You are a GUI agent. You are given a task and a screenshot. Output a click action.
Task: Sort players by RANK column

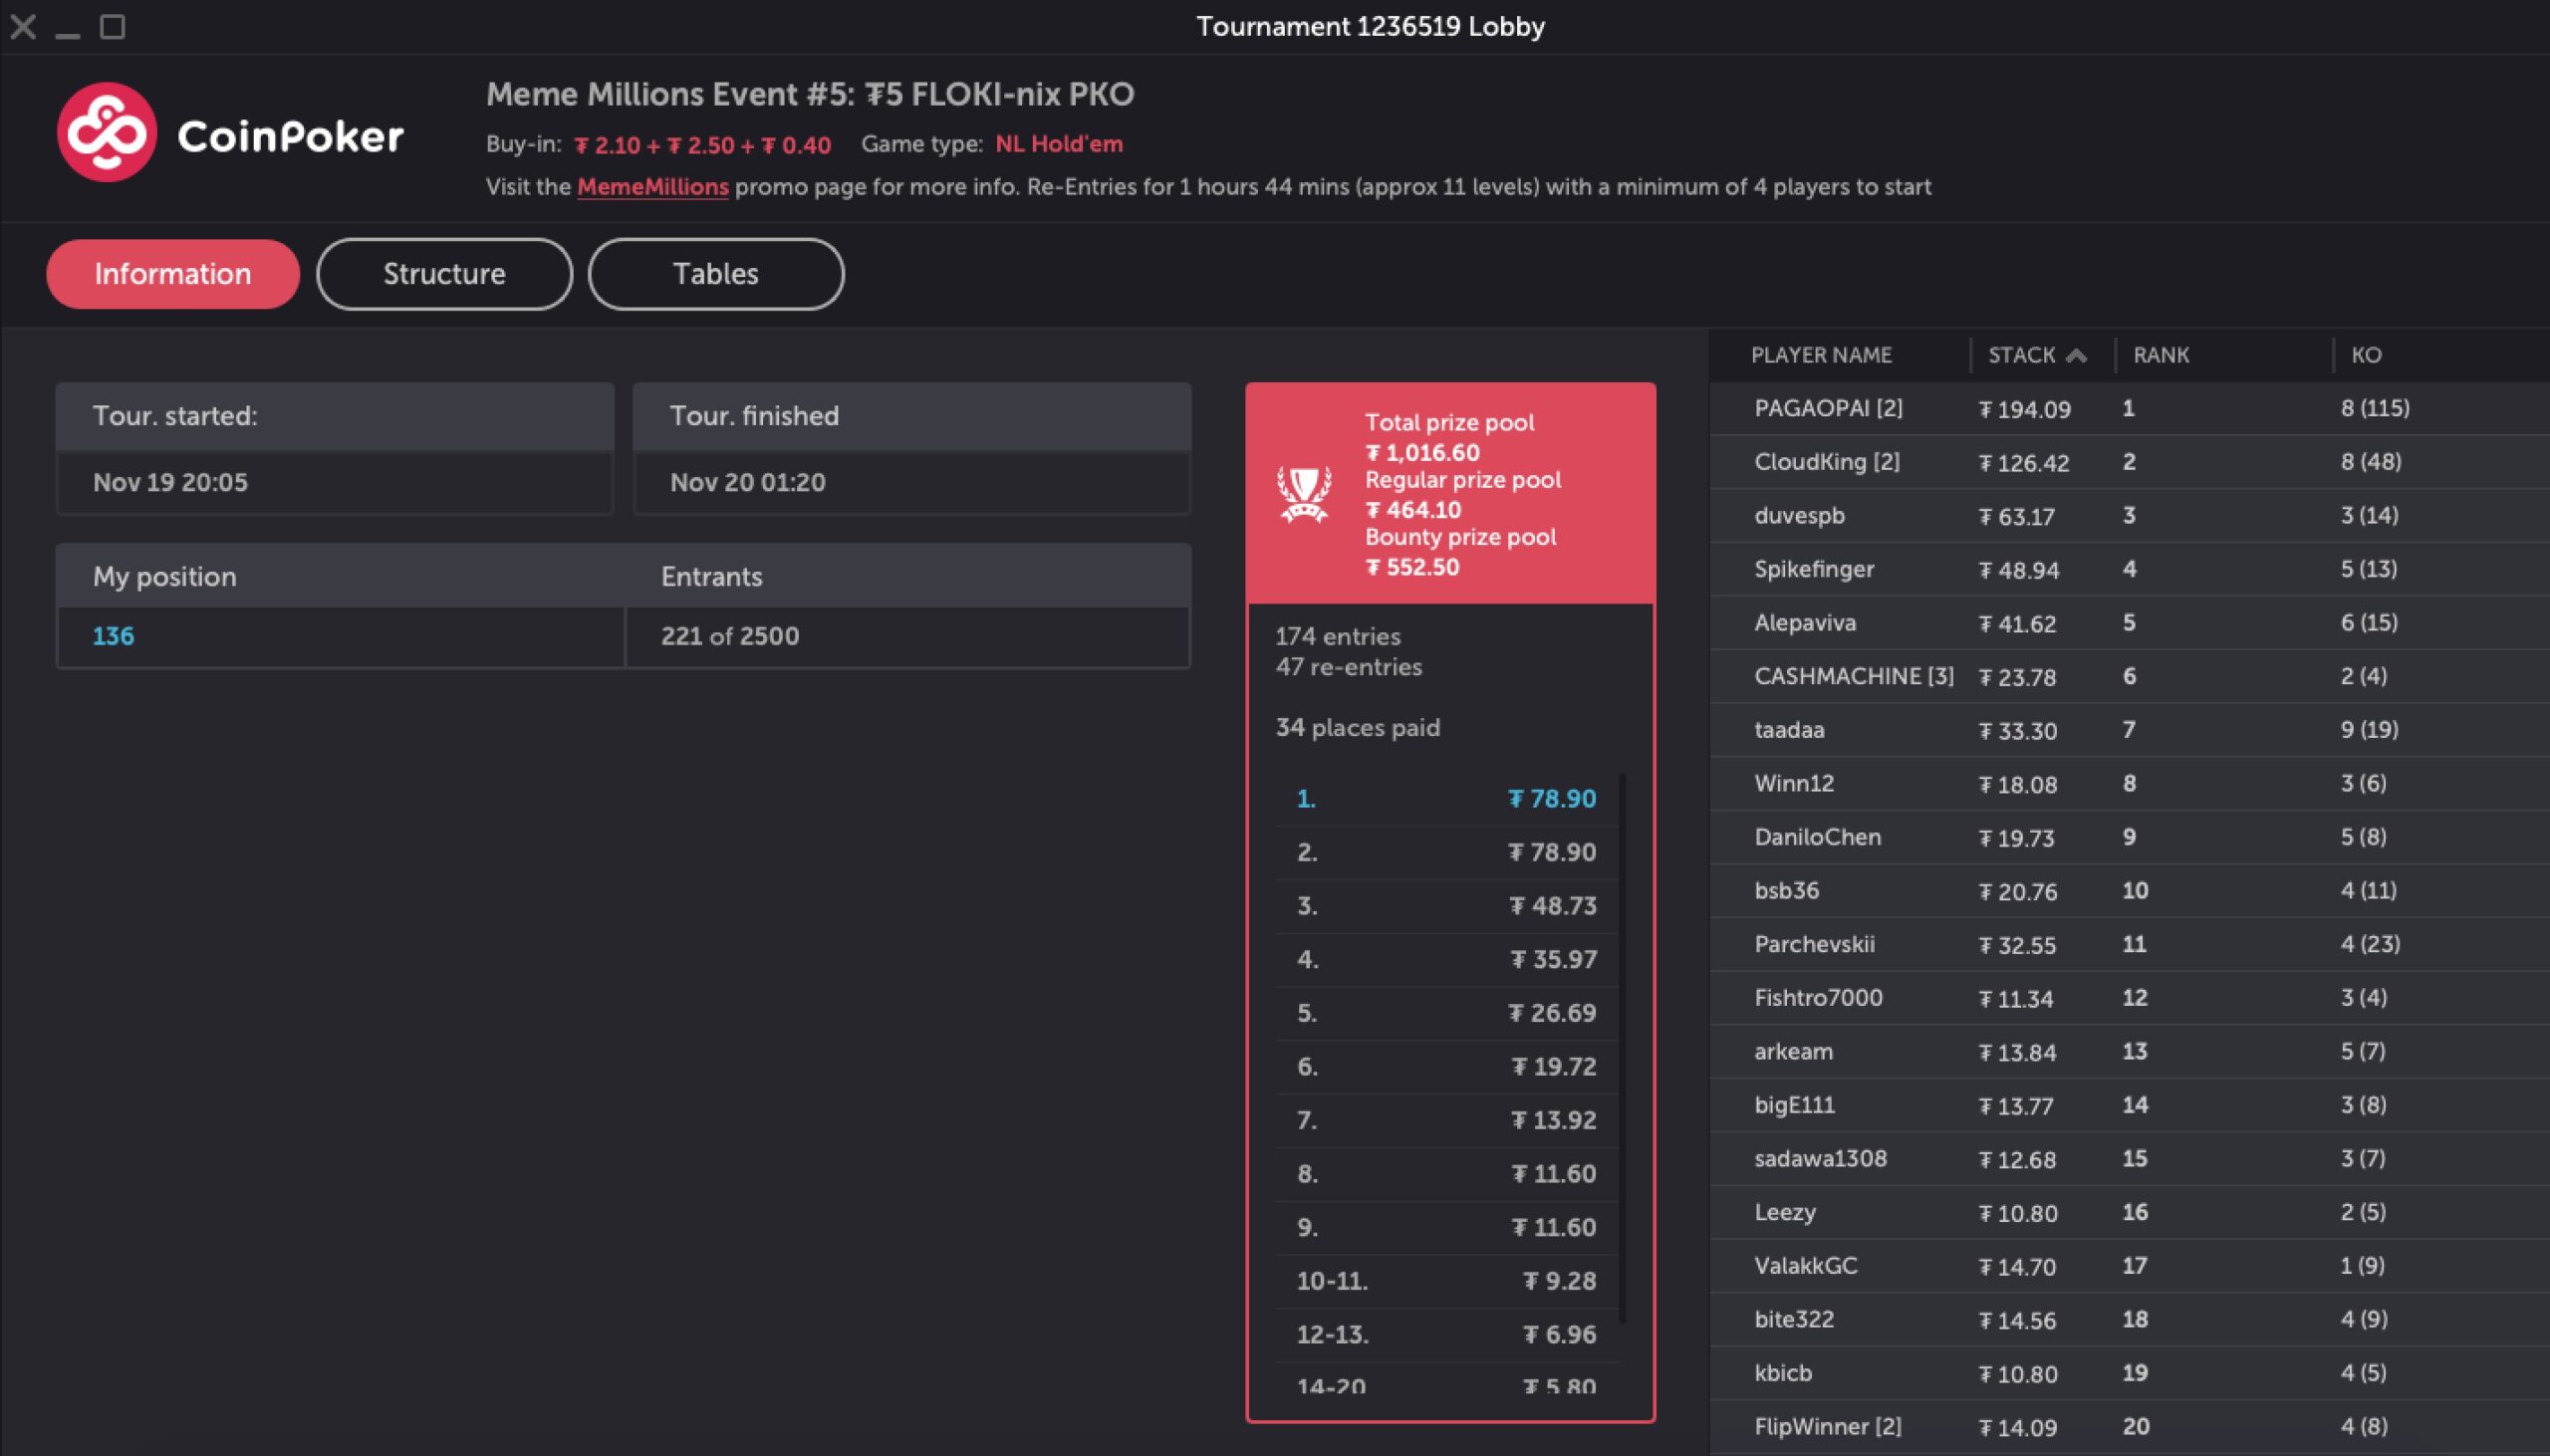pos(2160,355)
